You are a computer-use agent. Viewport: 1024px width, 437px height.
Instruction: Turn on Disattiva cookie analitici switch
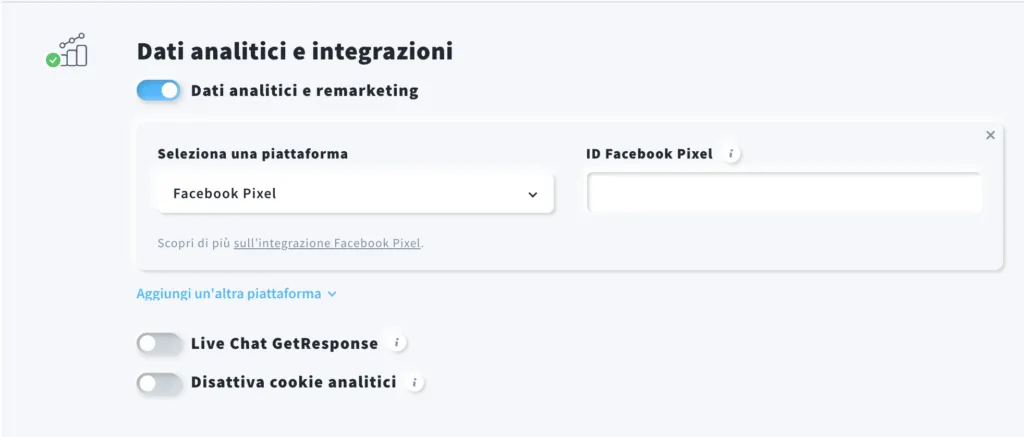point(159,383)
